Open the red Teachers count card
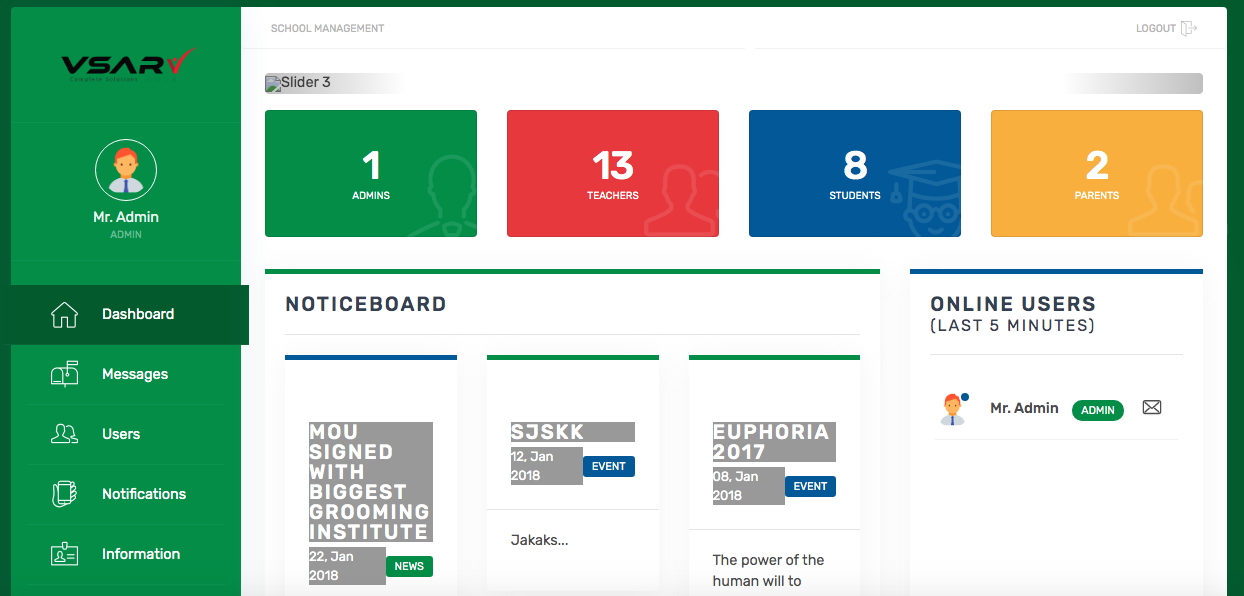Screen dimensions: 1244x596 (x=613, y=174)
